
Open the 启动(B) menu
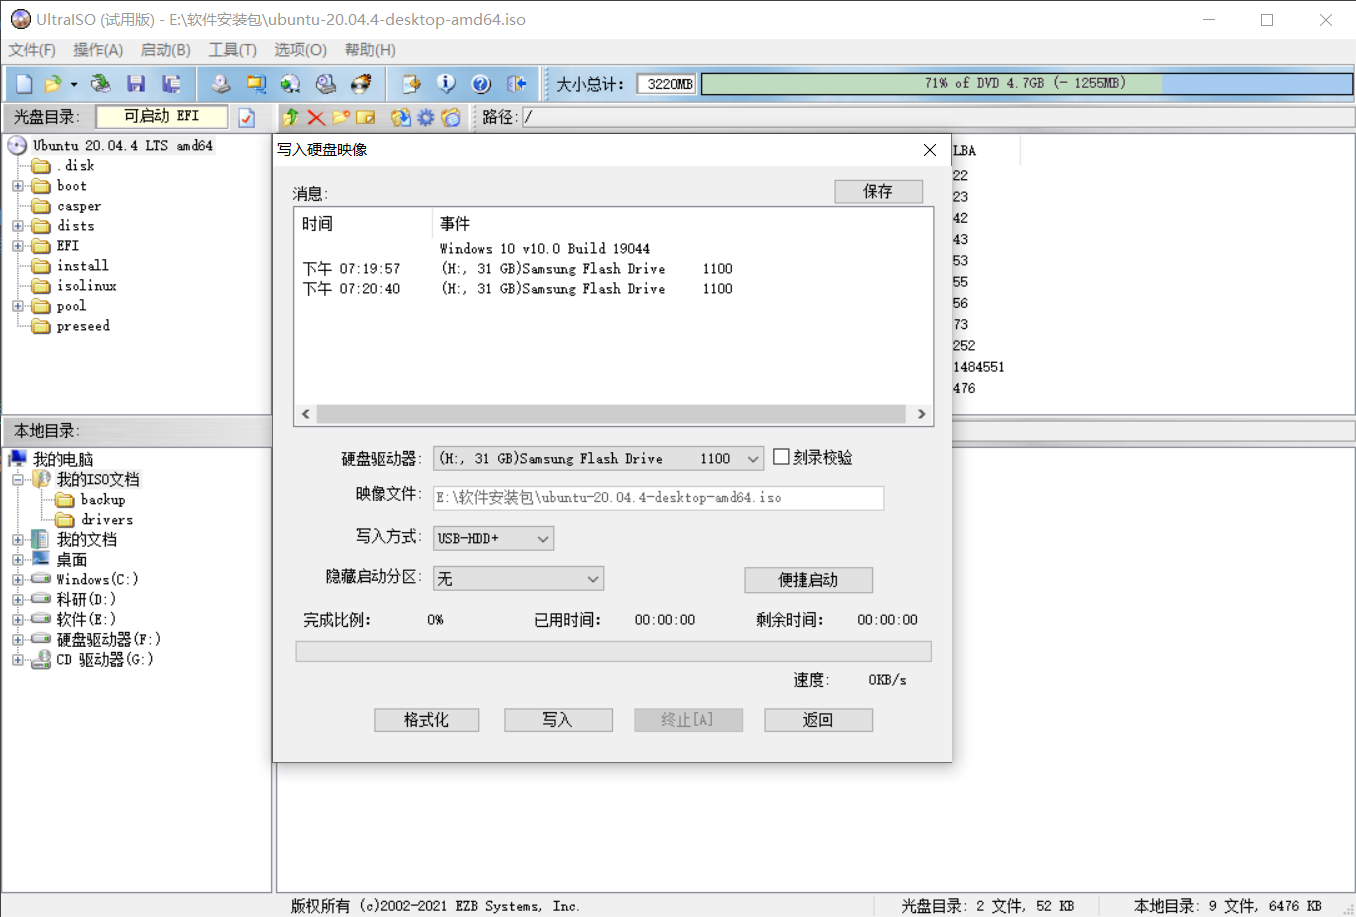pos(165,50)
